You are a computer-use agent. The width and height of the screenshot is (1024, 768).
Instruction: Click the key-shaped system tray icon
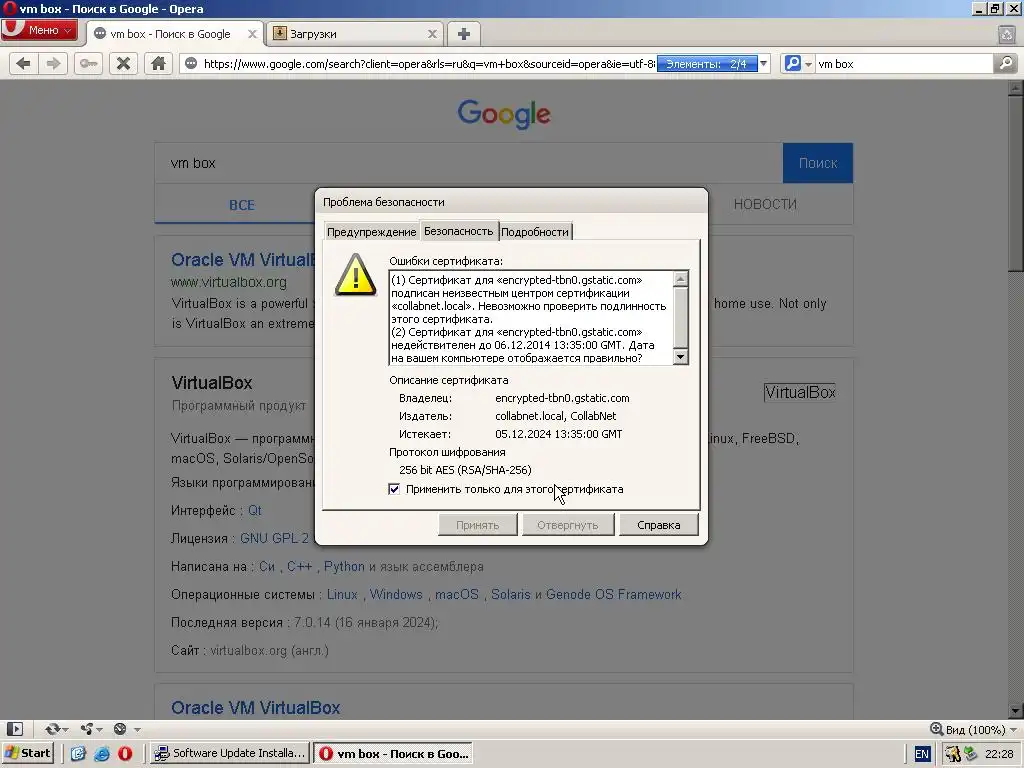point(953,754)
